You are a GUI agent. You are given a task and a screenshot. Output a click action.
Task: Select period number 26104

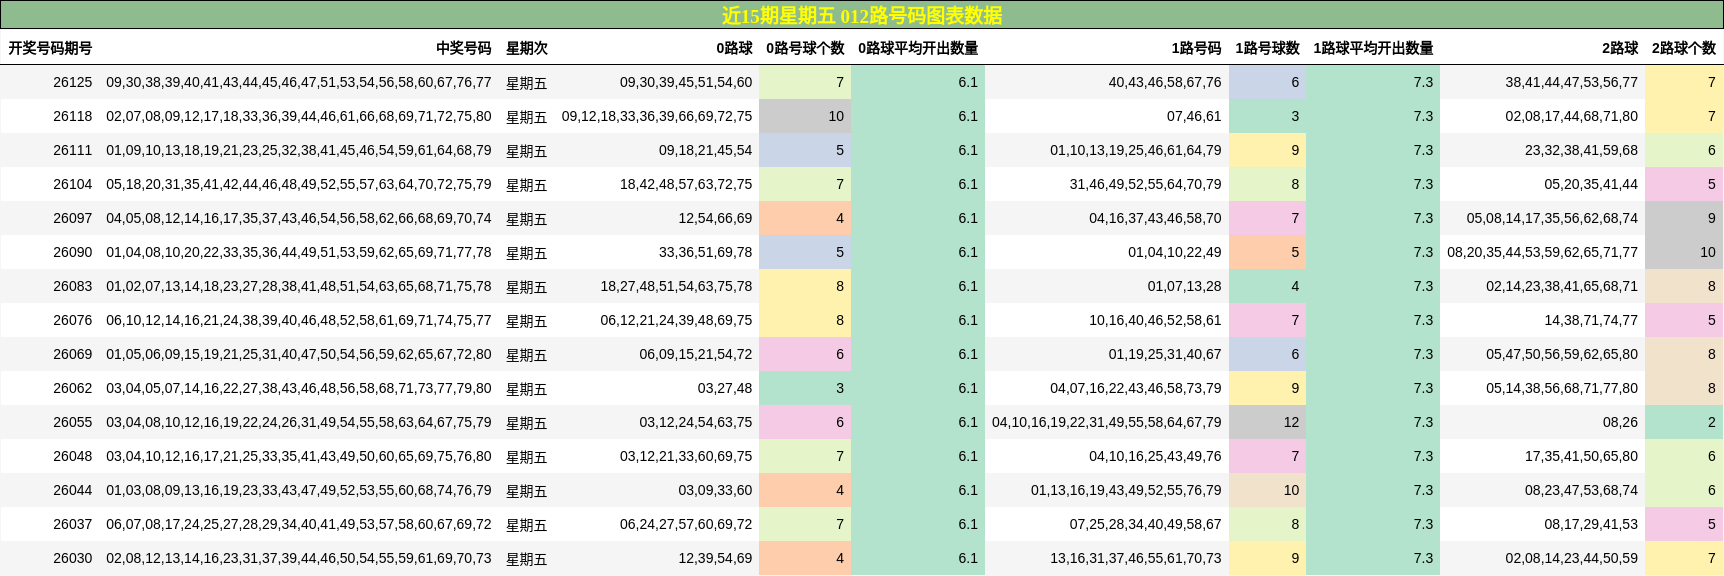[72, 184]
